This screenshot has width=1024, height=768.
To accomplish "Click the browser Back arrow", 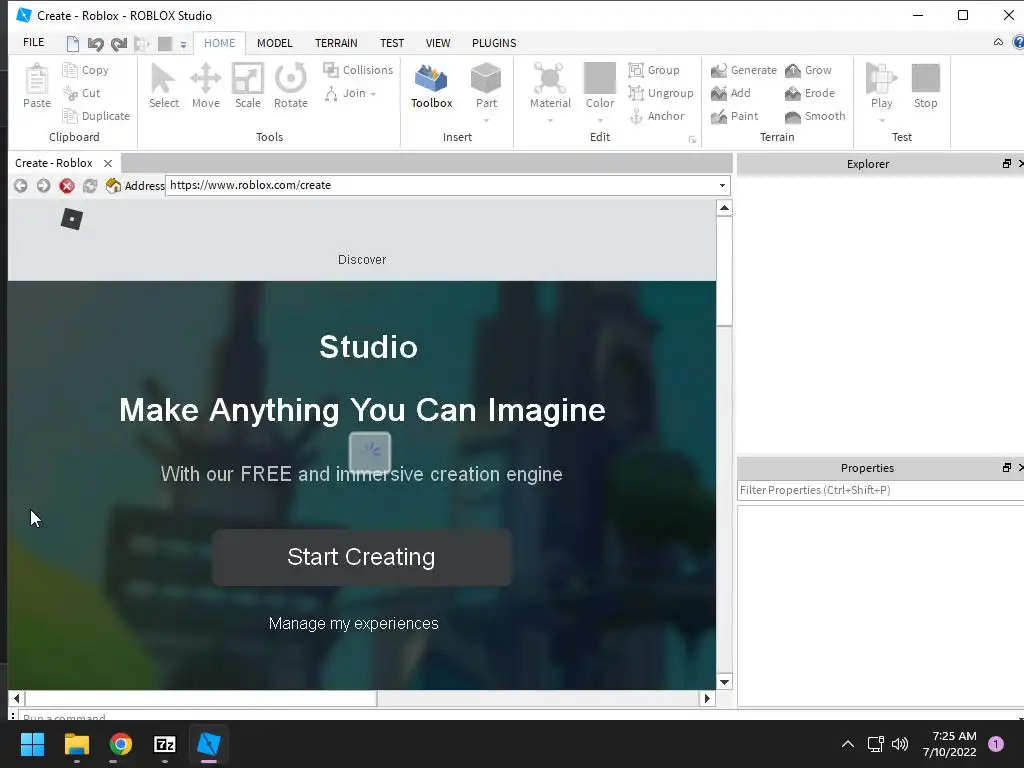I will [21, 185].
